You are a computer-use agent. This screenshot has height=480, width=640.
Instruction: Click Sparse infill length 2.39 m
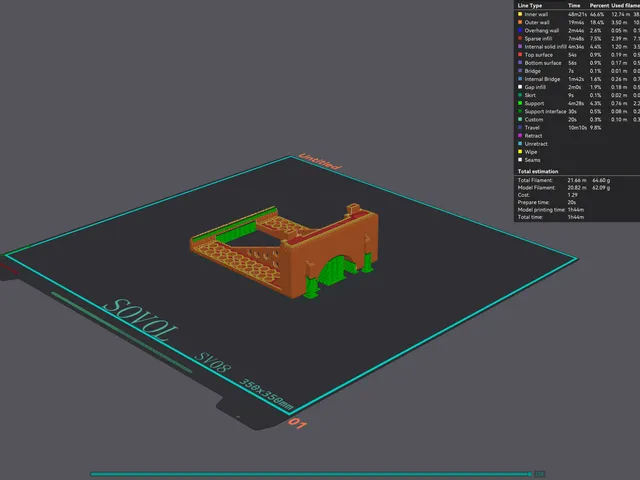[x=619, y=38]
